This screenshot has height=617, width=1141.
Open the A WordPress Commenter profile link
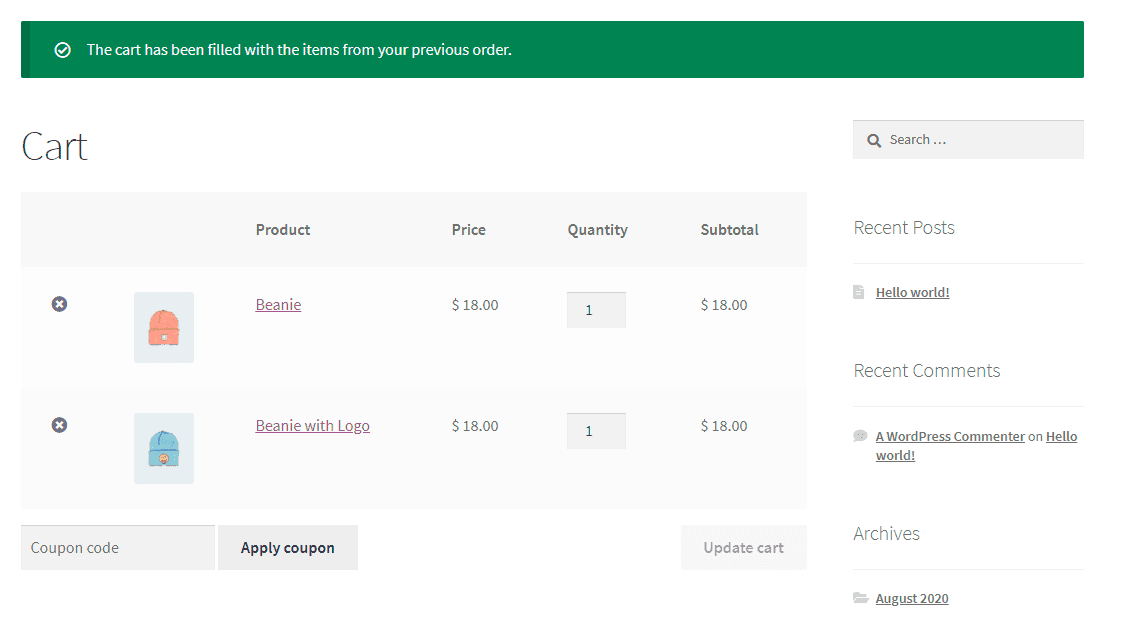950,435
